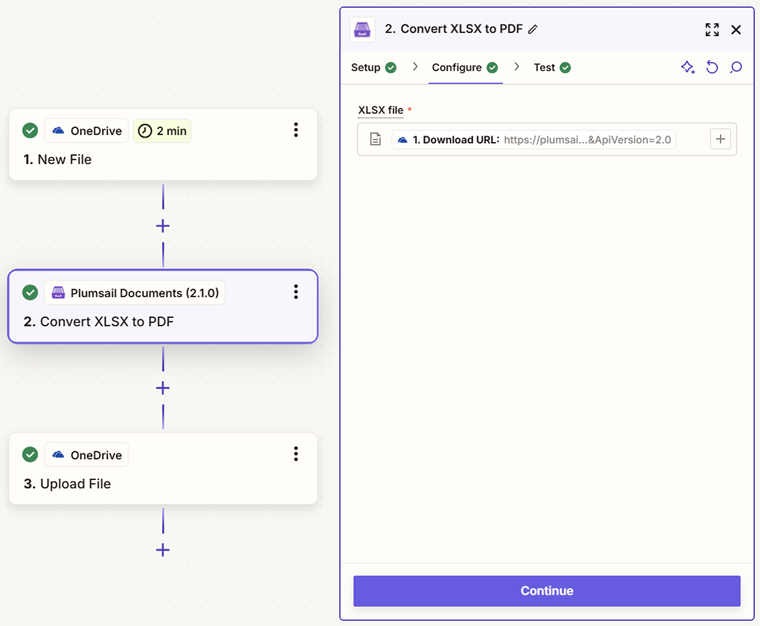Rename step with the pencil edit icon
Image resolution: width=760 pixels, height=626 pixels.
pyautogui.click(x=533, y=30)
